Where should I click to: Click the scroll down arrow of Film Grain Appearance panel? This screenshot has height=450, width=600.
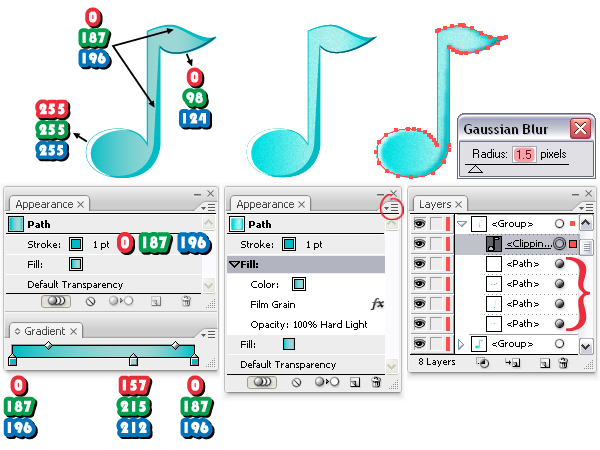(x=391, y=367)
